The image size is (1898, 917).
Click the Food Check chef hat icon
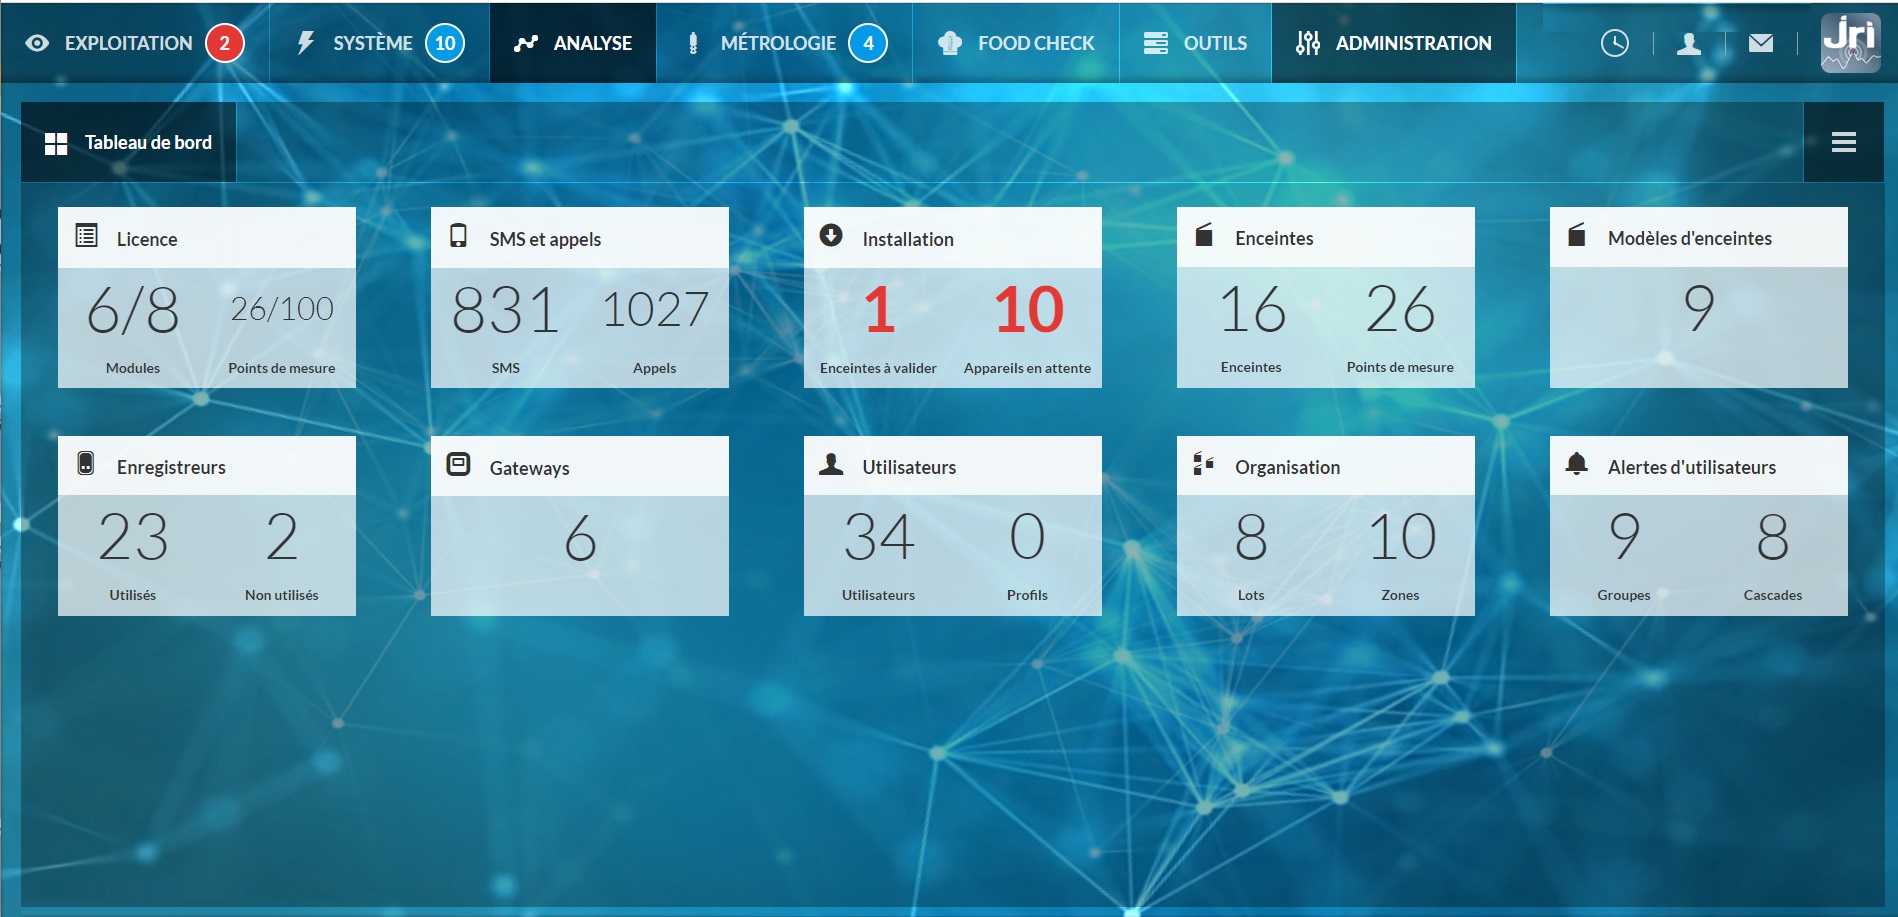[x=950, y=43]
